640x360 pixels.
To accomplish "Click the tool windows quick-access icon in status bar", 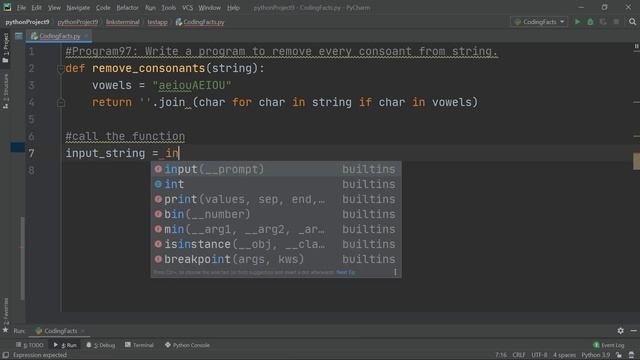I will click(5, 355).
